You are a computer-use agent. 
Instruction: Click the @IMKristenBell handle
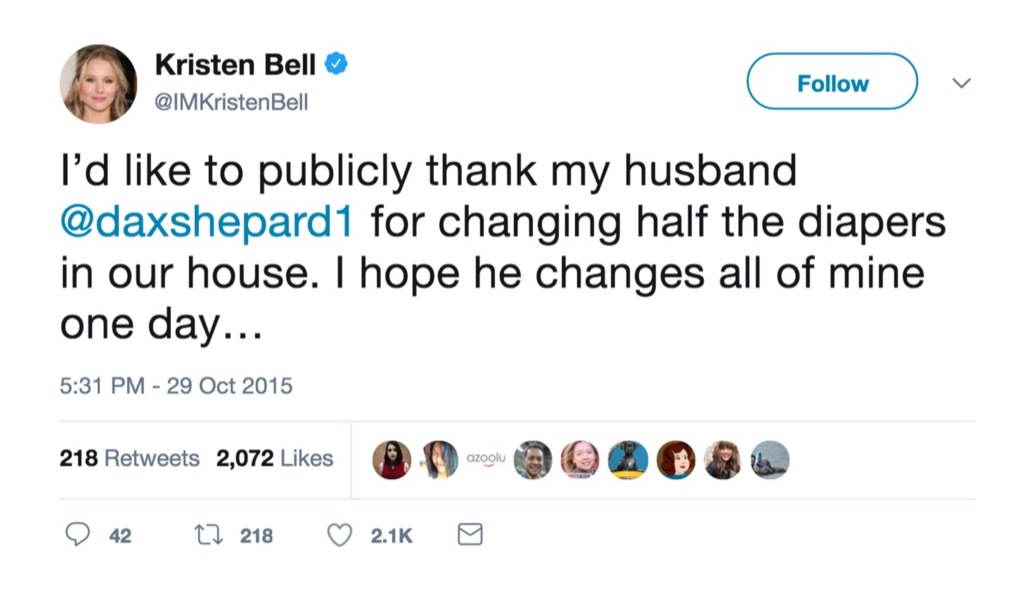coord(230,101)
